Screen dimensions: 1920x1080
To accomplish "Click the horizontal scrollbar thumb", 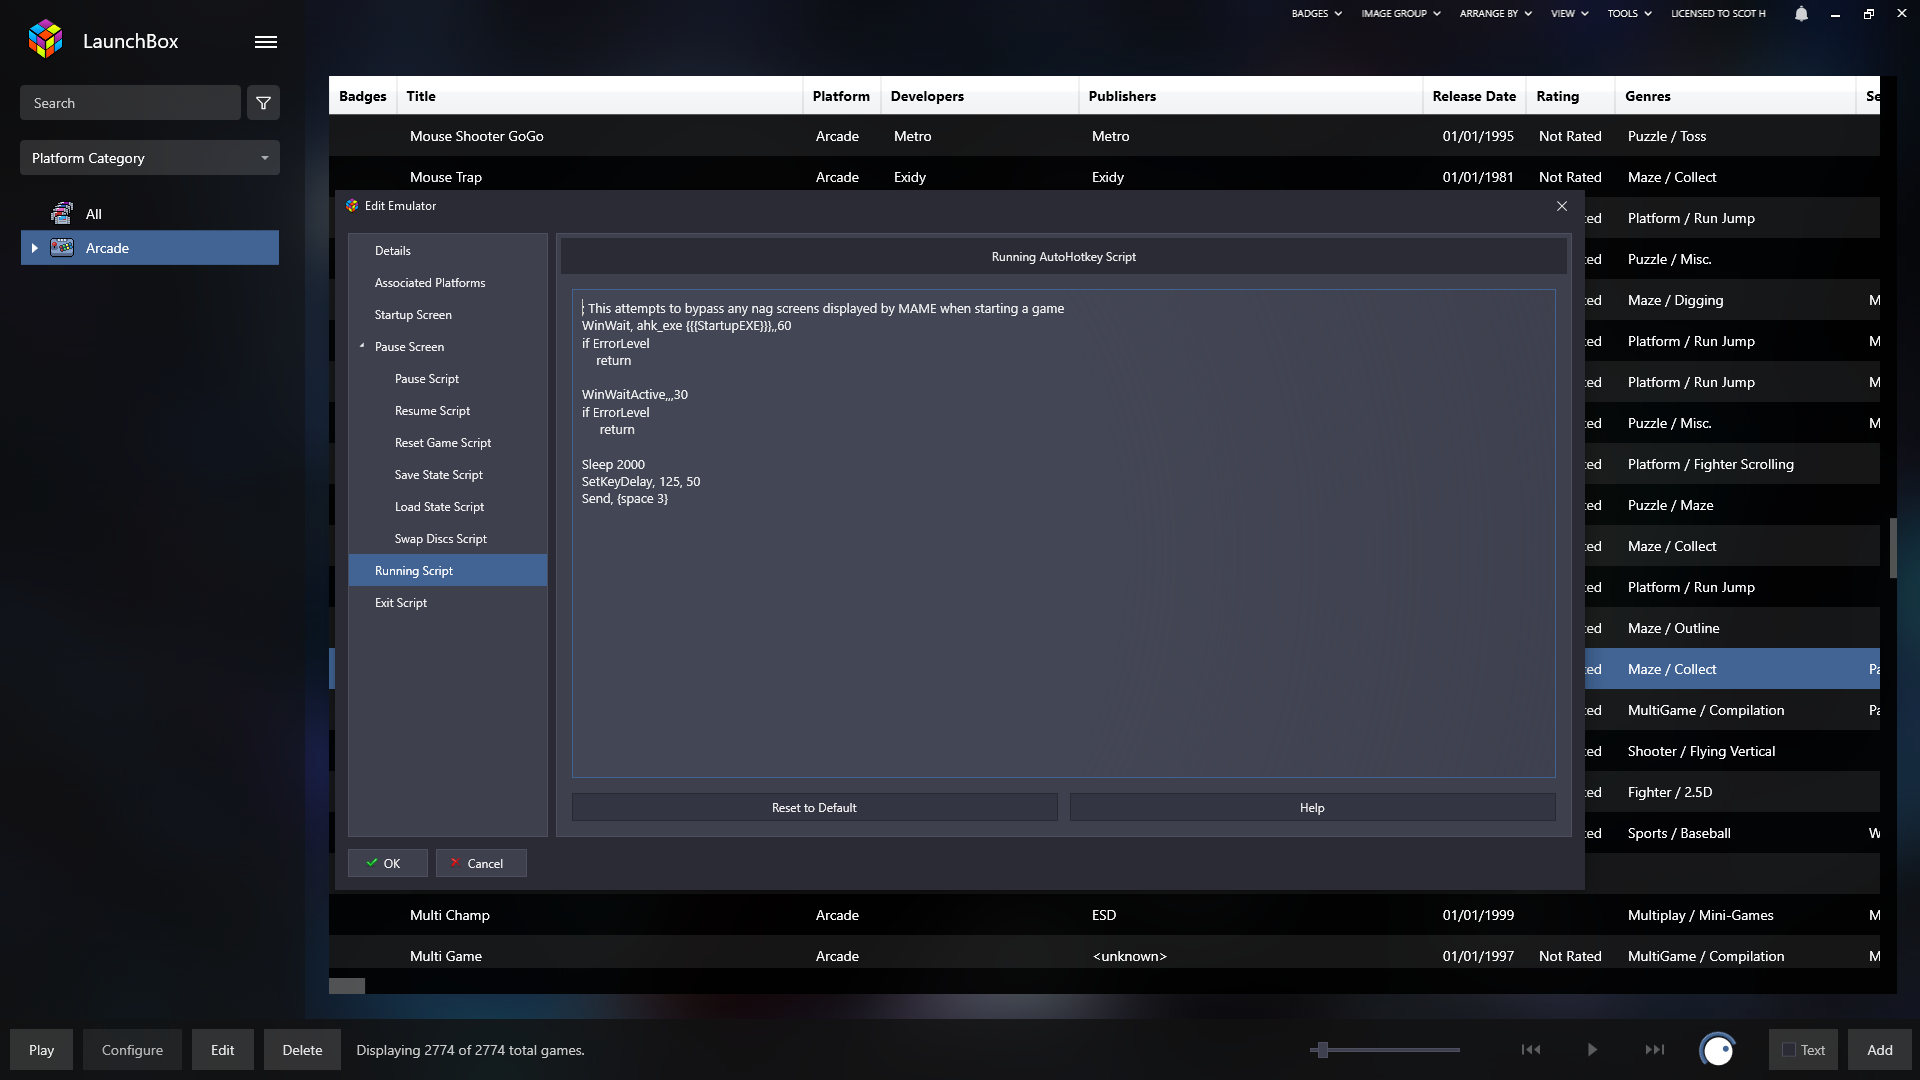I will tap(347, 986).
